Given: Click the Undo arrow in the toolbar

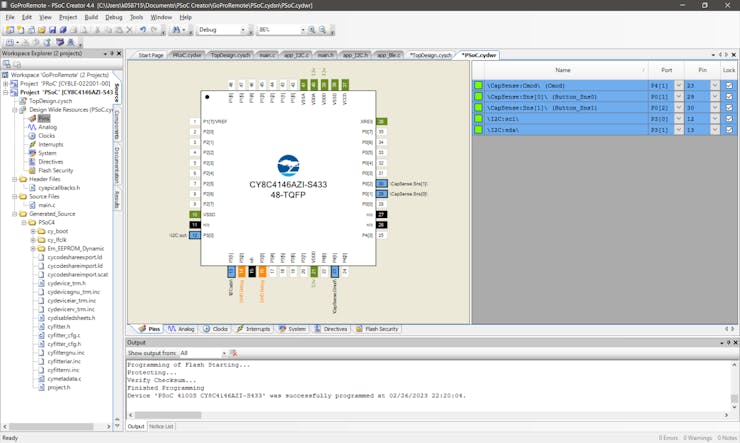Looking at the screenshot, I should 143,30.
